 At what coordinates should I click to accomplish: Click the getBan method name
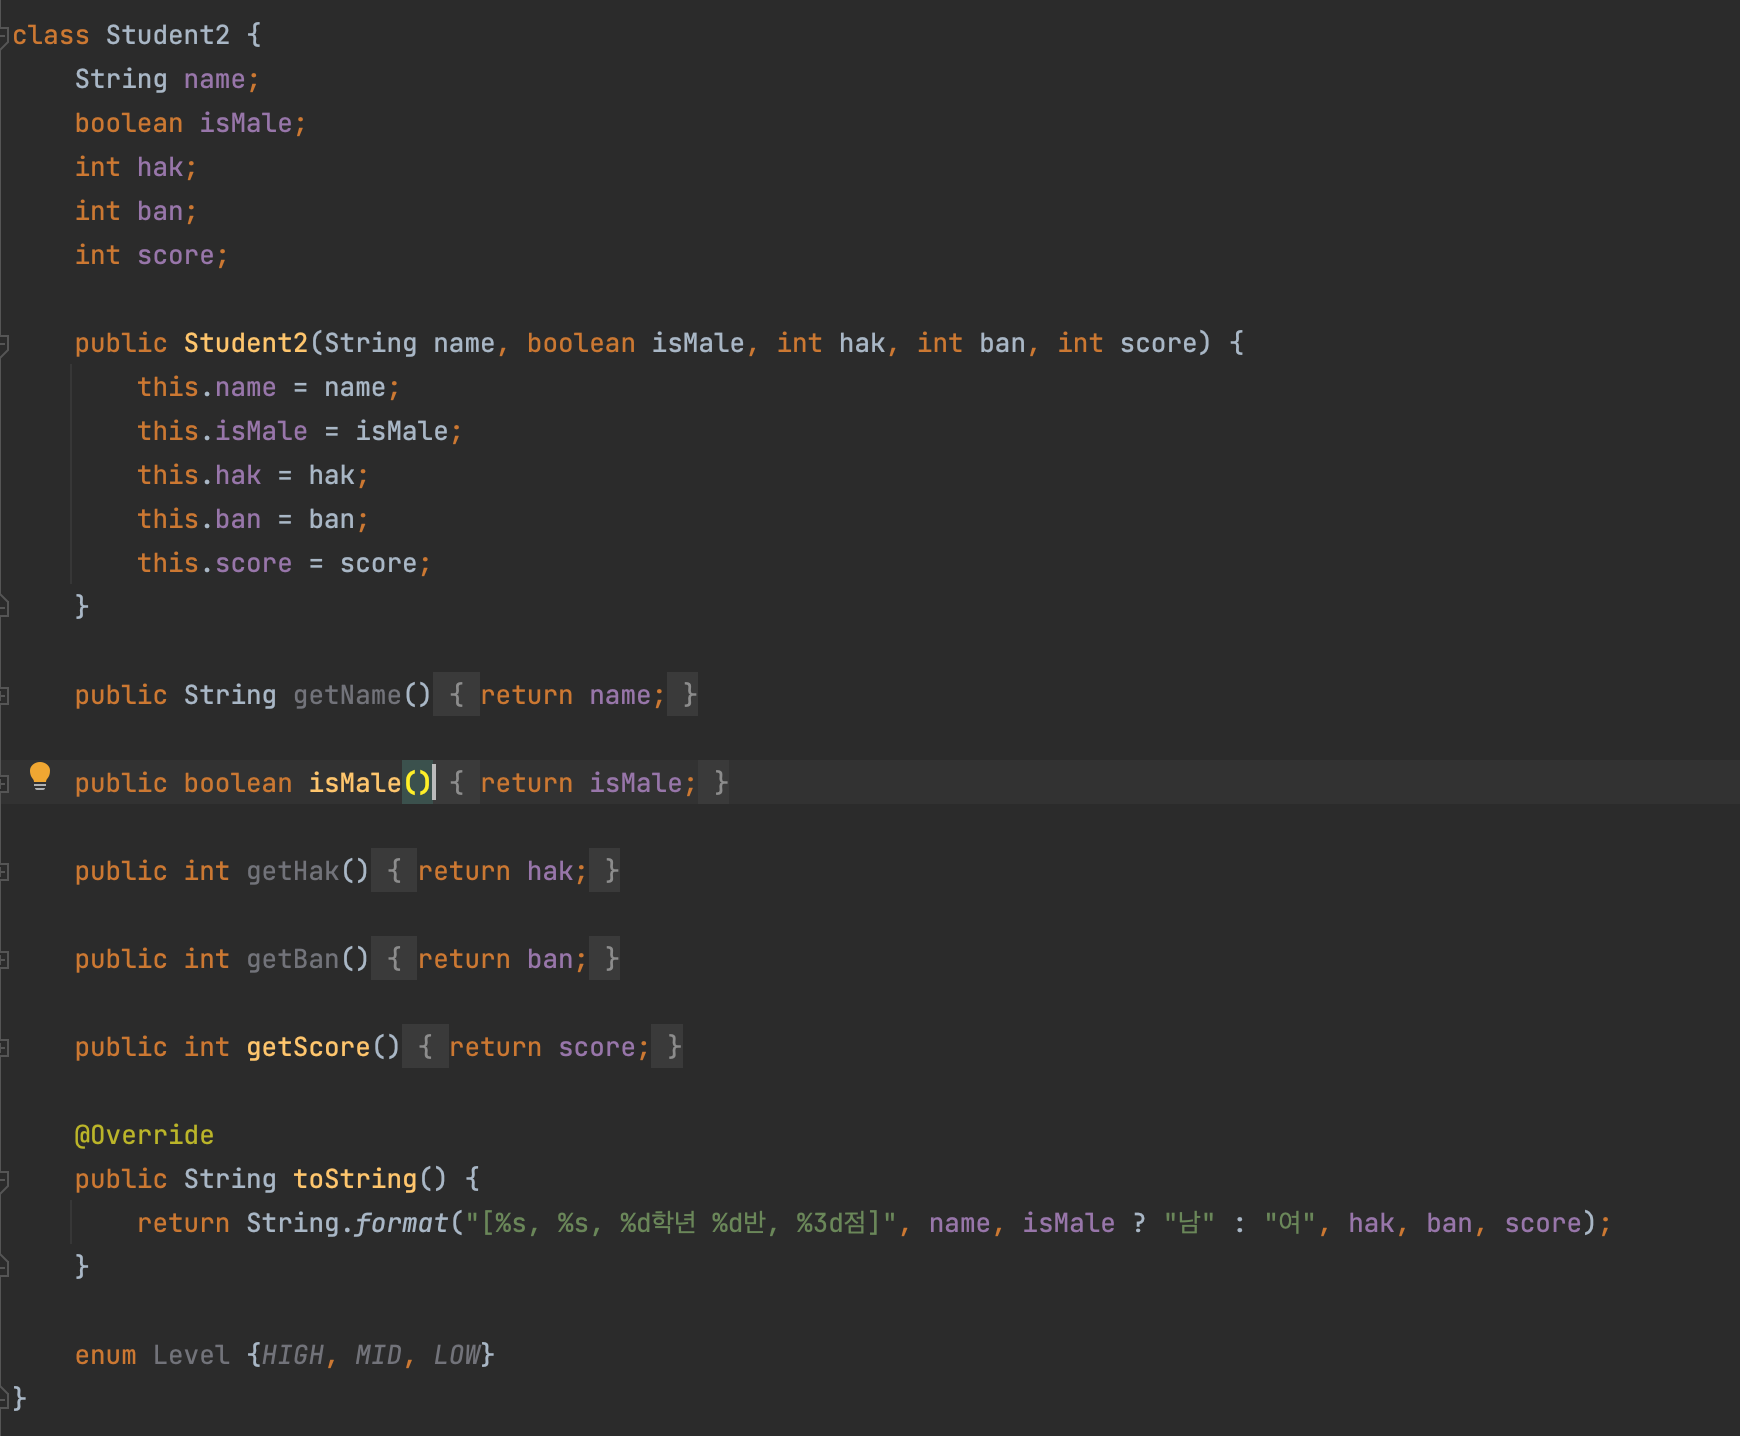click(293, 959)
